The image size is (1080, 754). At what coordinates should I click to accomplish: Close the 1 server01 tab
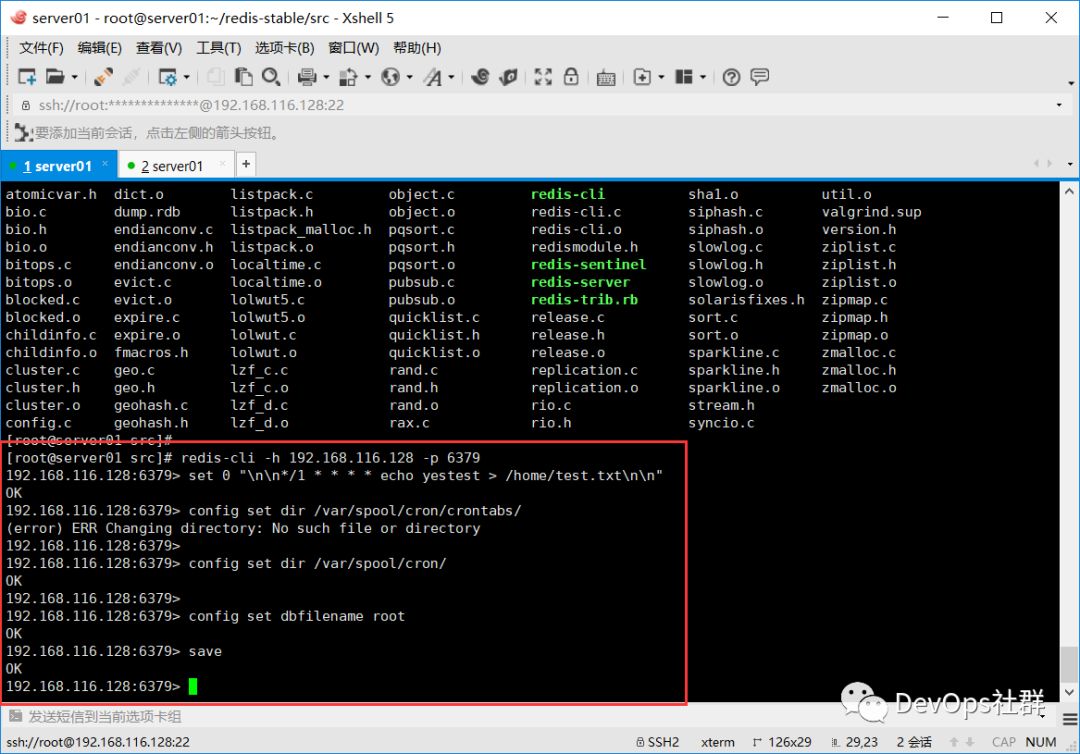click(105, 164)
